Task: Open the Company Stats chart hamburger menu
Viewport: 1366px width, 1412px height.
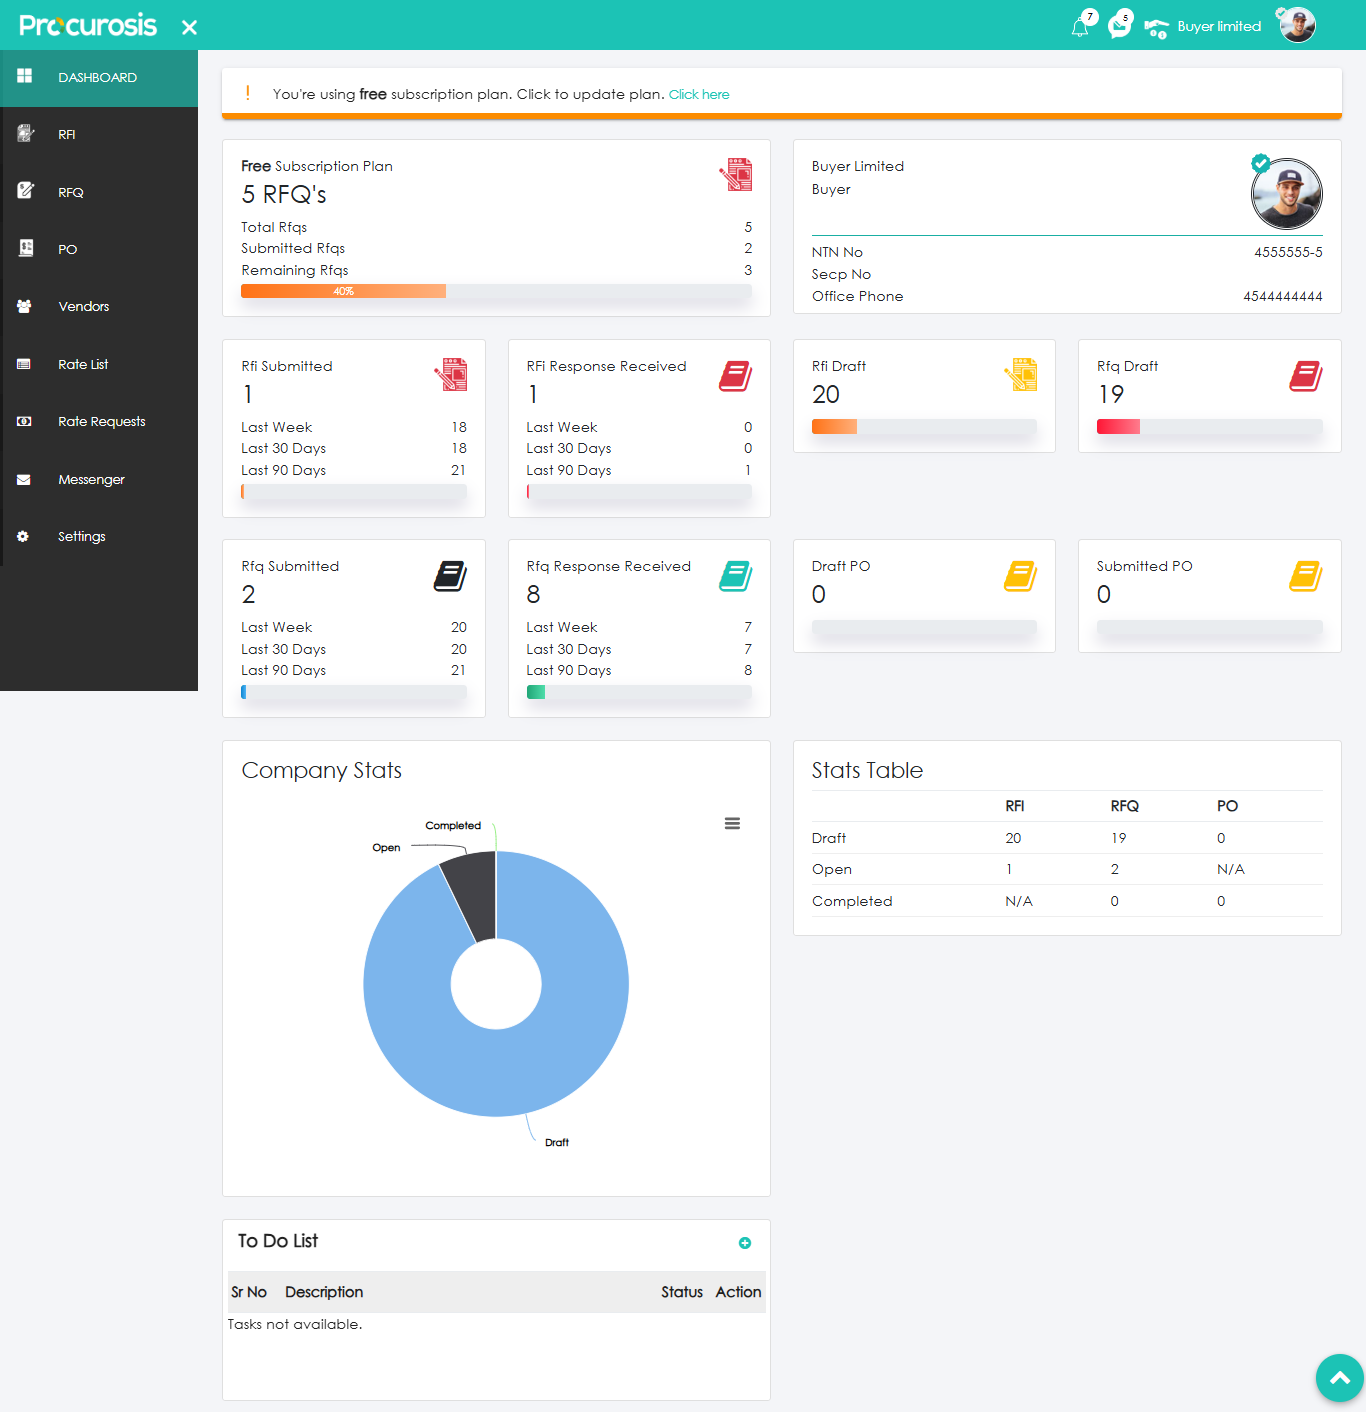Action: click(732, 823)
